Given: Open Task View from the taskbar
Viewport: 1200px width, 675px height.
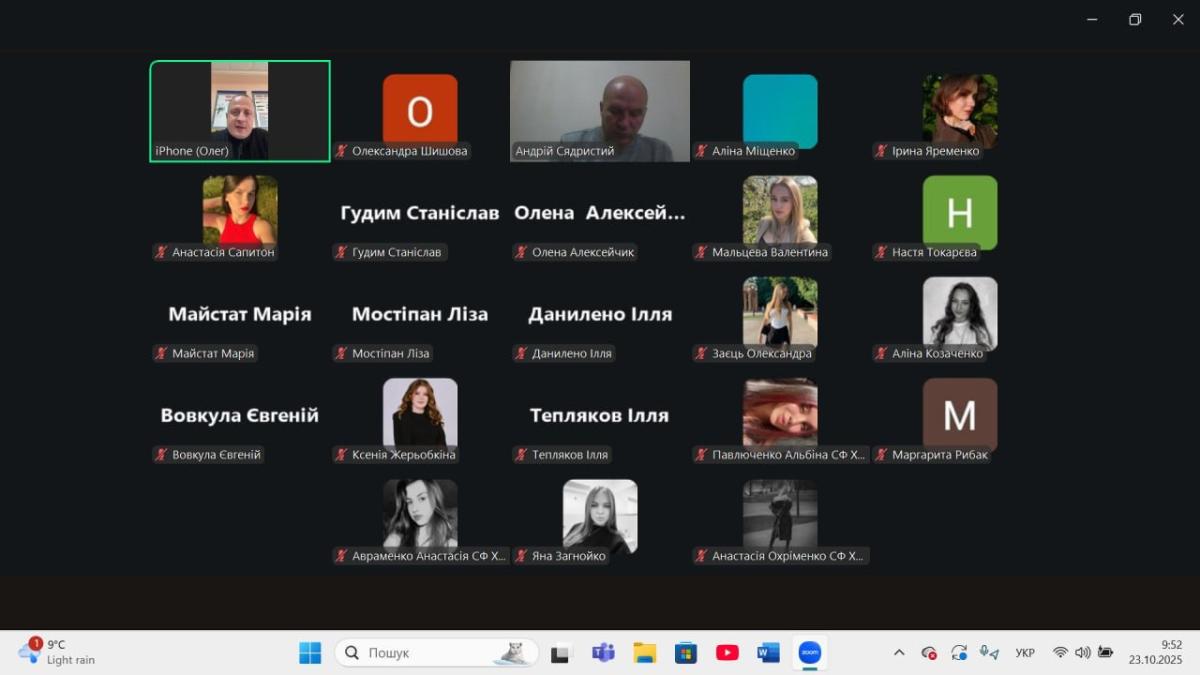Looking at the screenshot, I should click(x=561, y=653).
